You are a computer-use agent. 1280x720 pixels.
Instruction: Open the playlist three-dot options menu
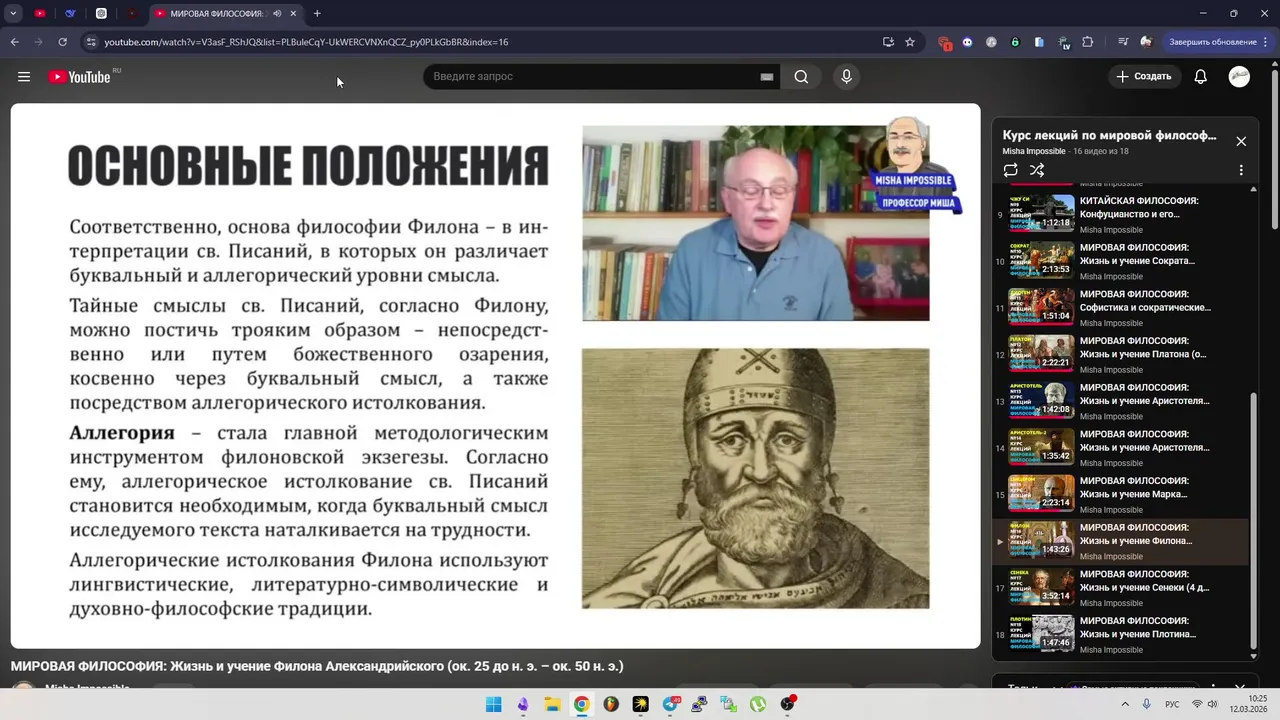click(x=1241, y=171)
